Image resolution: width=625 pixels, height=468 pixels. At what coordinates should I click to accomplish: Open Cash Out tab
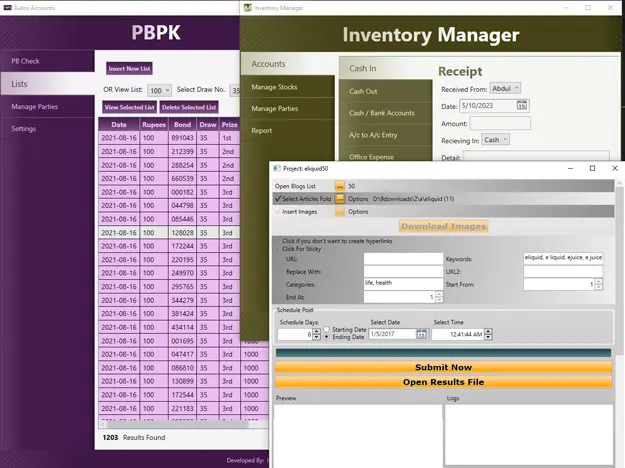[x=363, y=91]
